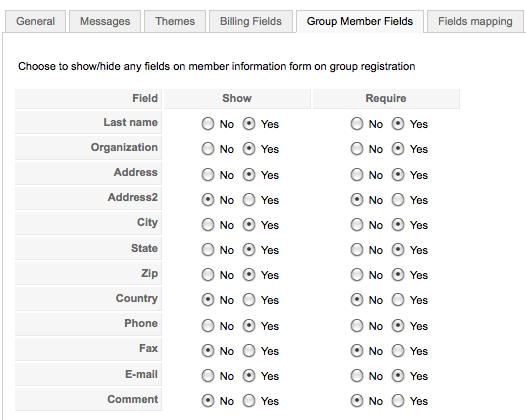The image size is (526, 420).
Task: Set Phone Require to No
Action: pos(357,326)
